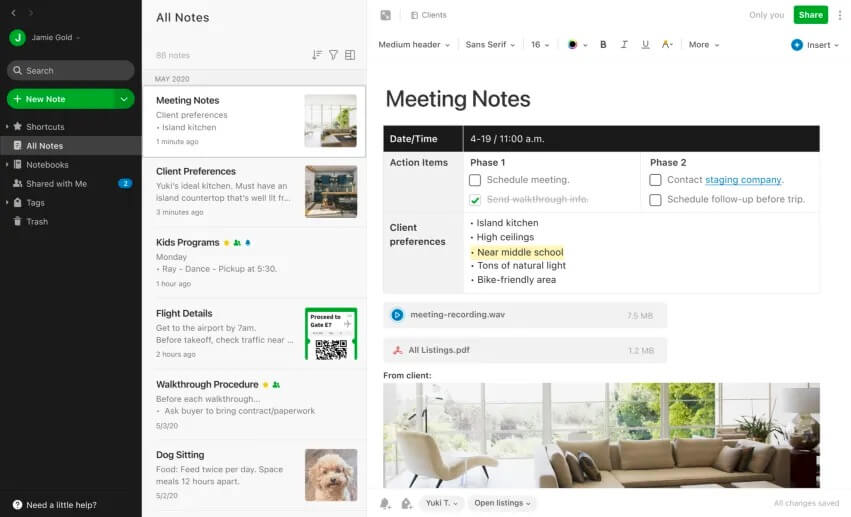Image resolution: width=851 pixels, height=517 pixels.
Task: Toggle italic text formatting
Action: (624, 45)
